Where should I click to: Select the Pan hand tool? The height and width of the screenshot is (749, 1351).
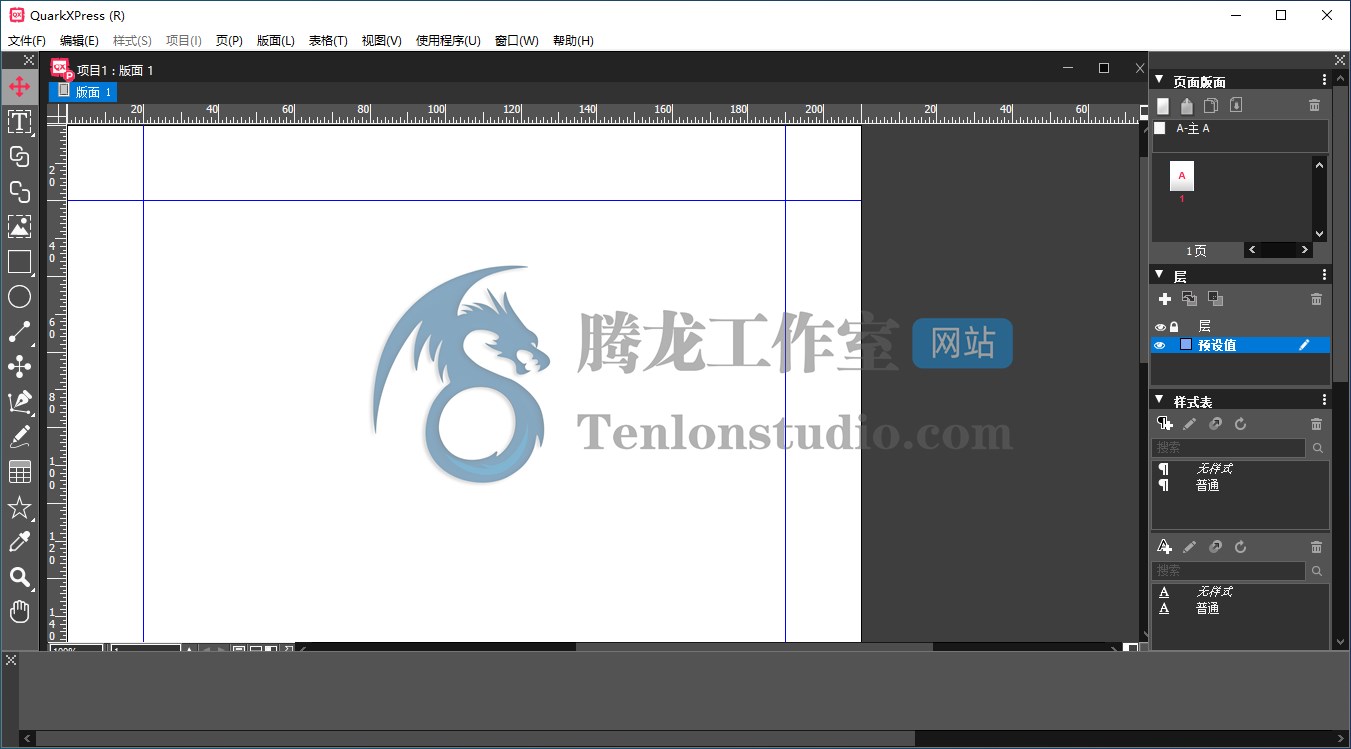pos(19,612)
